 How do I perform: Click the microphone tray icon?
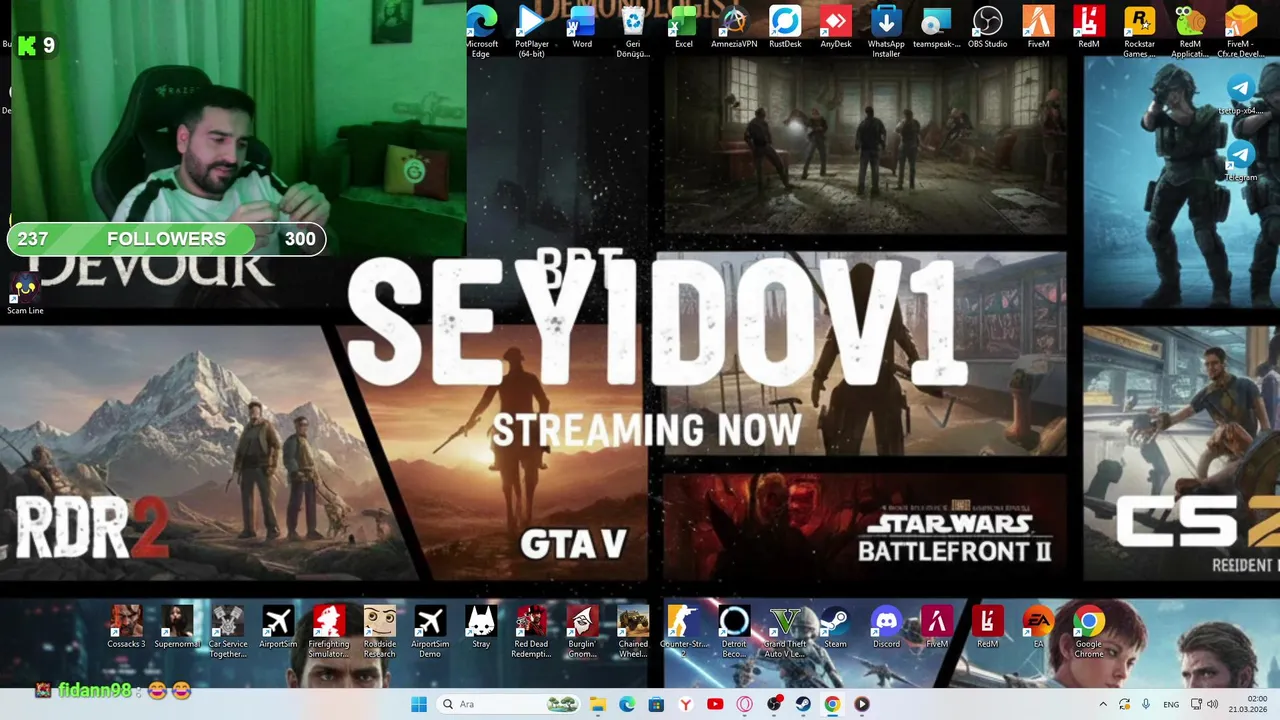pyautogui.click(x=1146, y=704)
